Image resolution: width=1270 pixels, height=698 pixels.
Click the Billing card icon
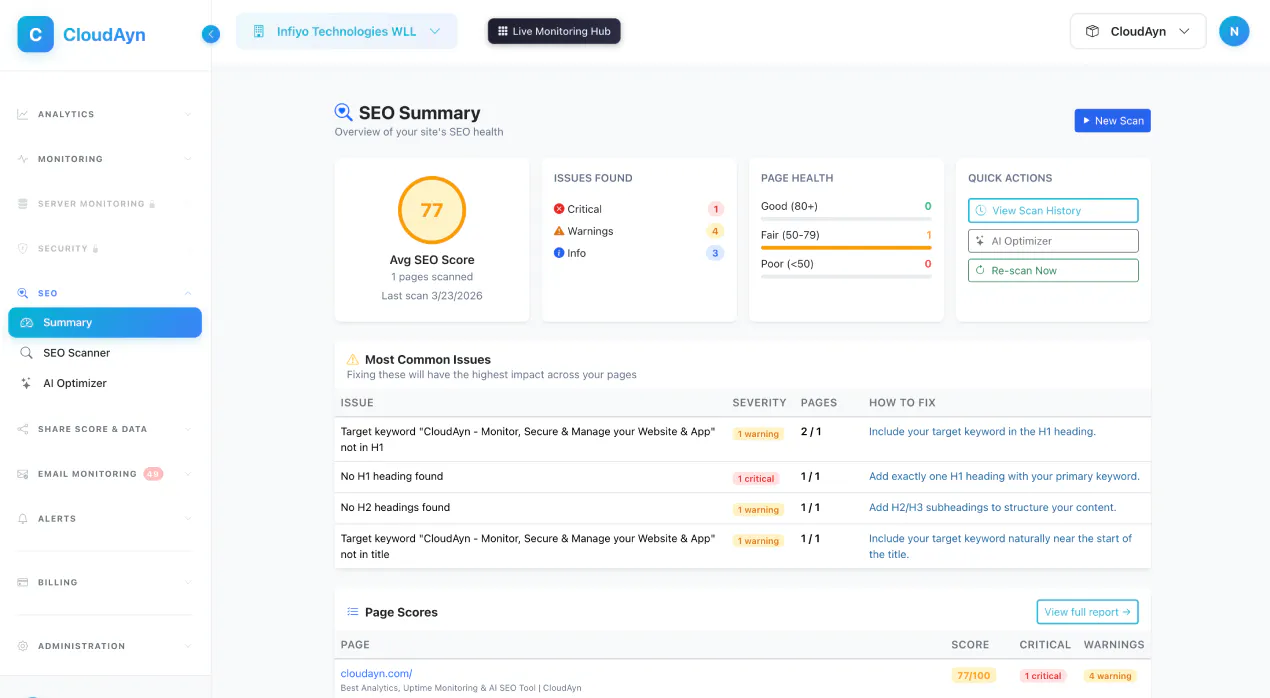(x=23, y=582)
